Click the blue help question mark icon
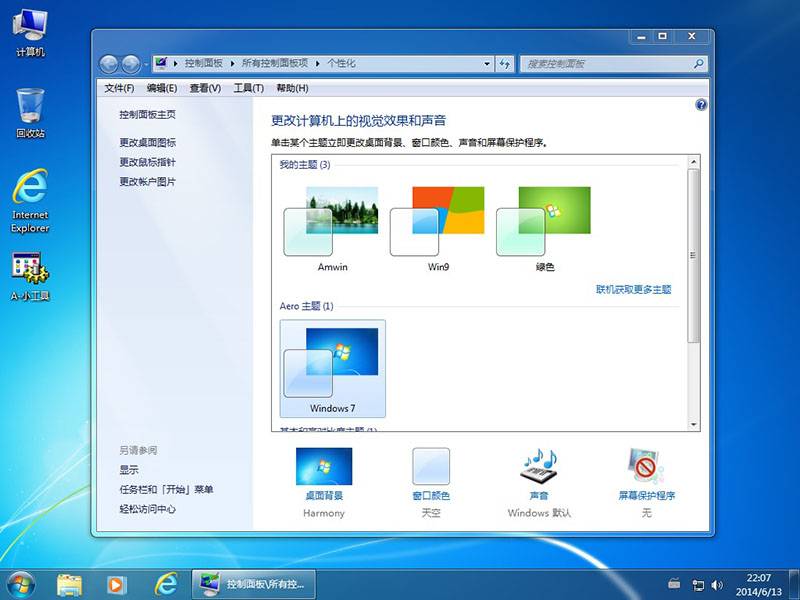This screenshot has height=600, width=800. [x=701, y=105]
